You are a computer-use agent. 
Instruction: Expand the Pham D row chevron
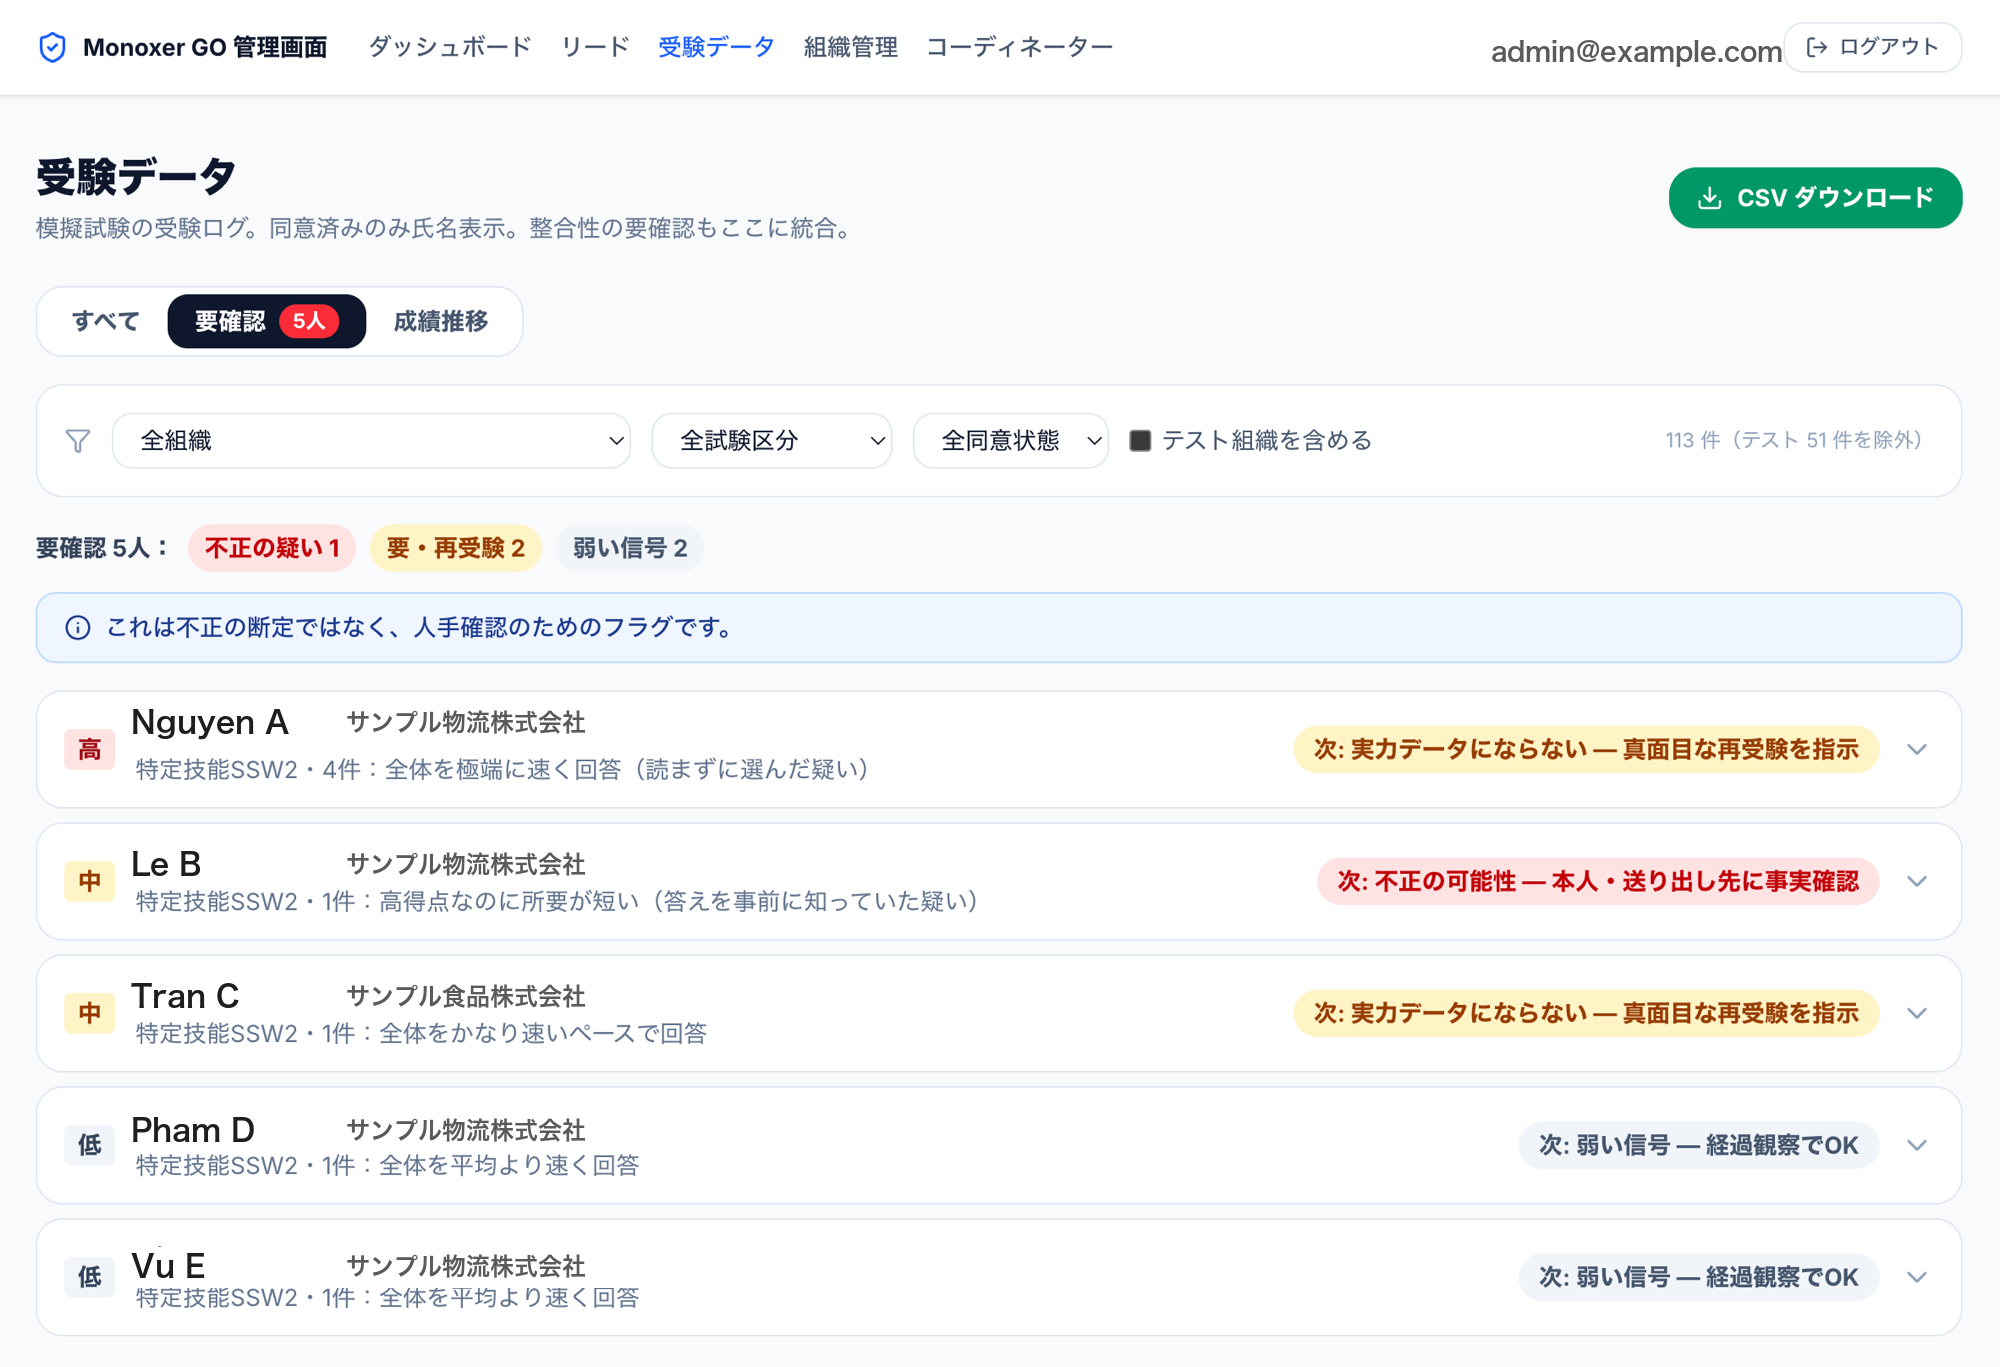(1917, 1145)
